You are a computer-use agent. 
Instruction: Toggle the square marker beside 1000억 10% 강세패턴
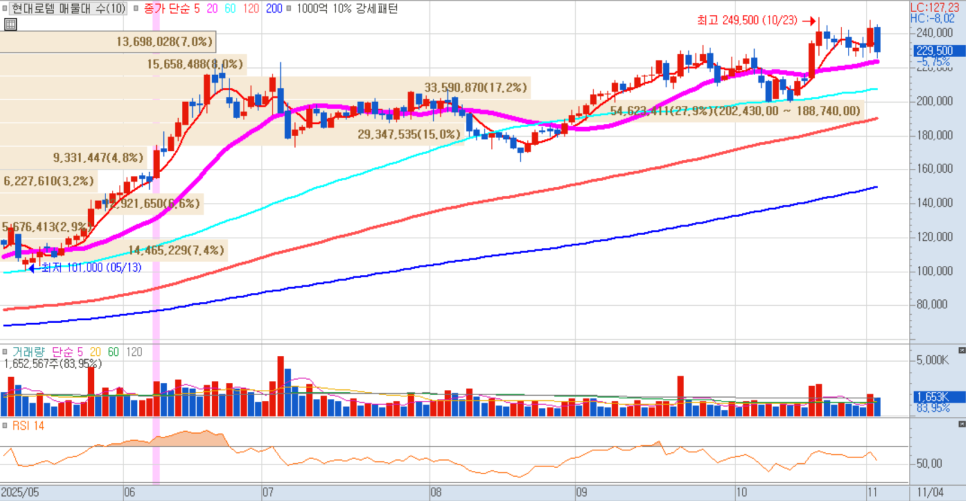pyautogui.click(x=288, y=9)
